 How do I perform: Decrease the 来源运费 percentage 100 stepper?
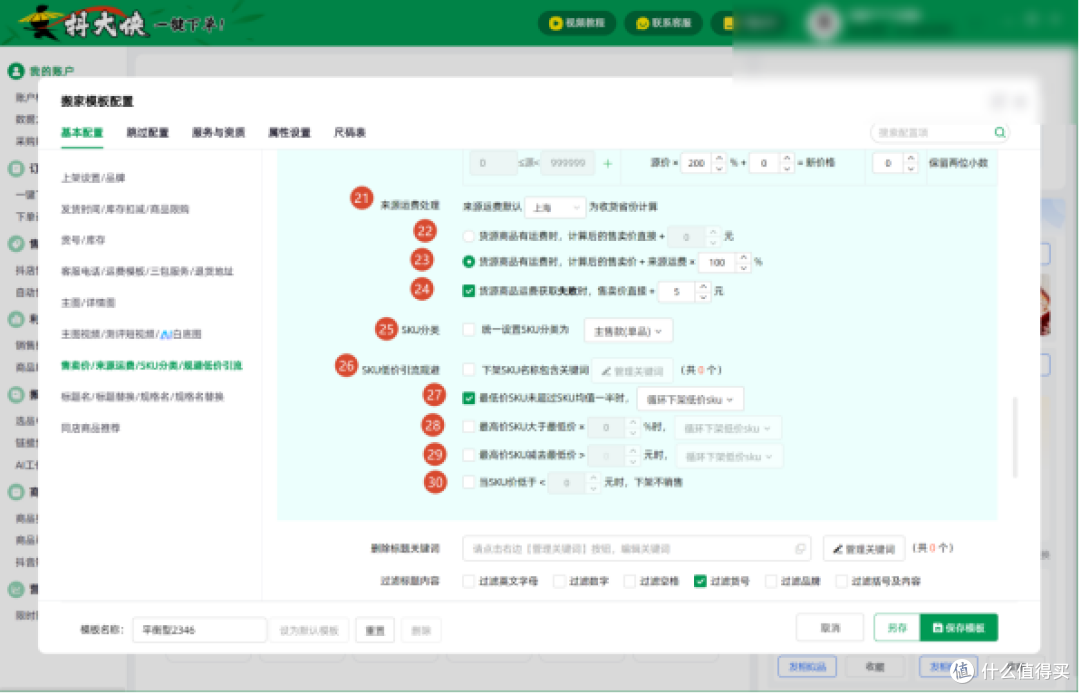(x=743, y=268)
